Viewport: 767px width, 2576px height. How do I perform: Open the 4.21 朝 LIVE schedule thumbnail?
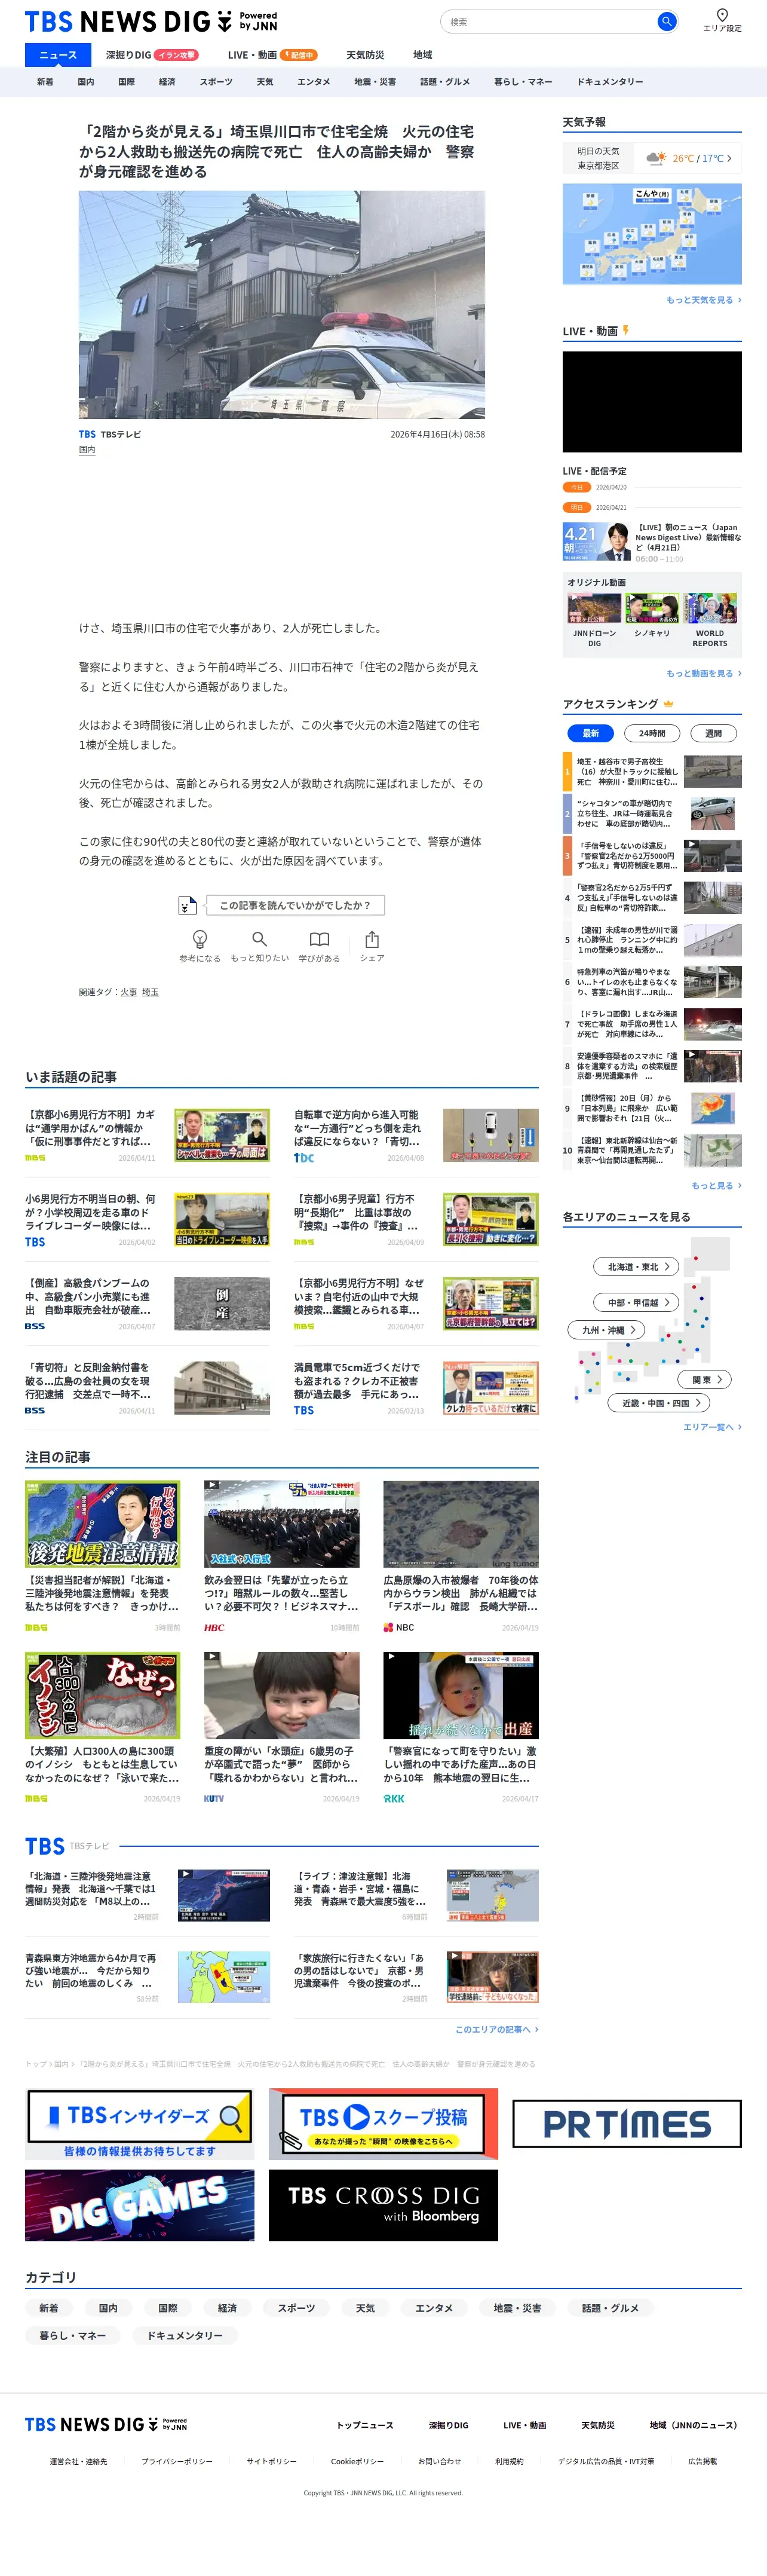[596, 543]
